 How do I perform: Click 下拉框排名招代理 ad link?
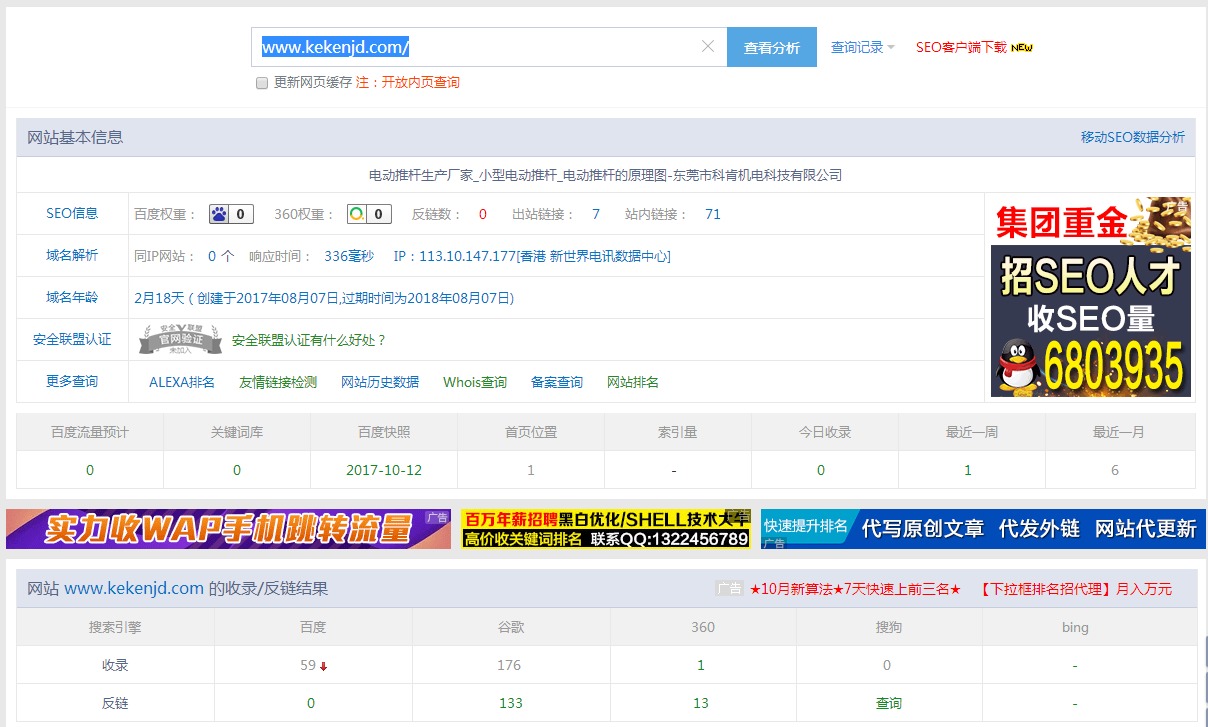[x=1075, y=589]
